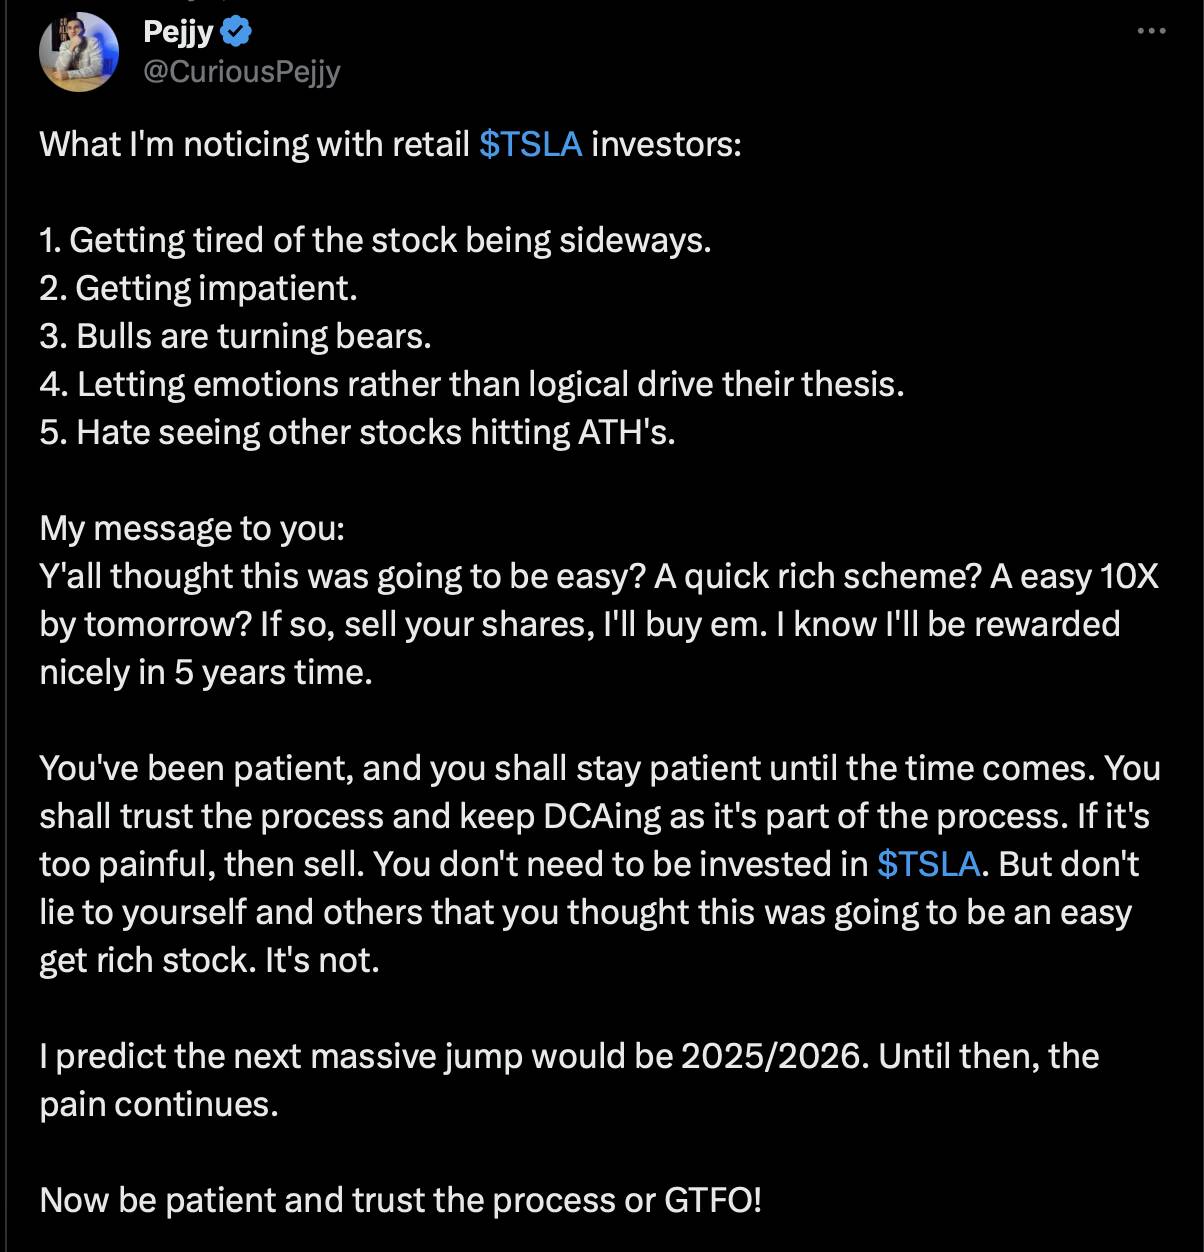The width and height of the screenshot is (1204, 1252).
Task: Open Pejjy's profile picture
Action: [x=79, y=52]
